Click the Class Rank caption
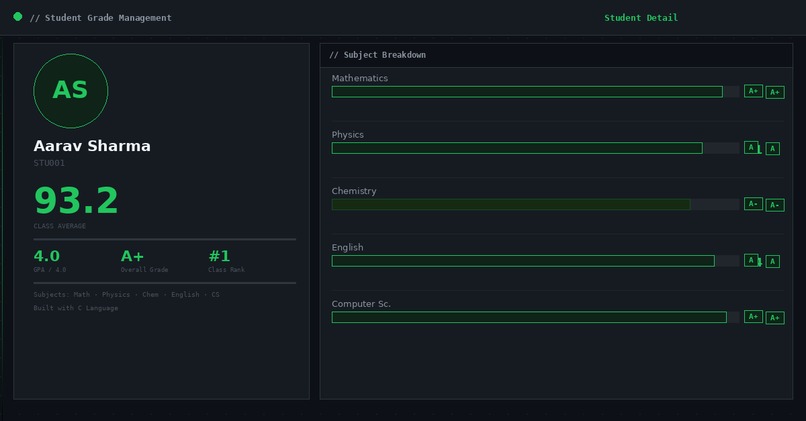Screen dimensions: 806x421 click(x=226, y=269)
